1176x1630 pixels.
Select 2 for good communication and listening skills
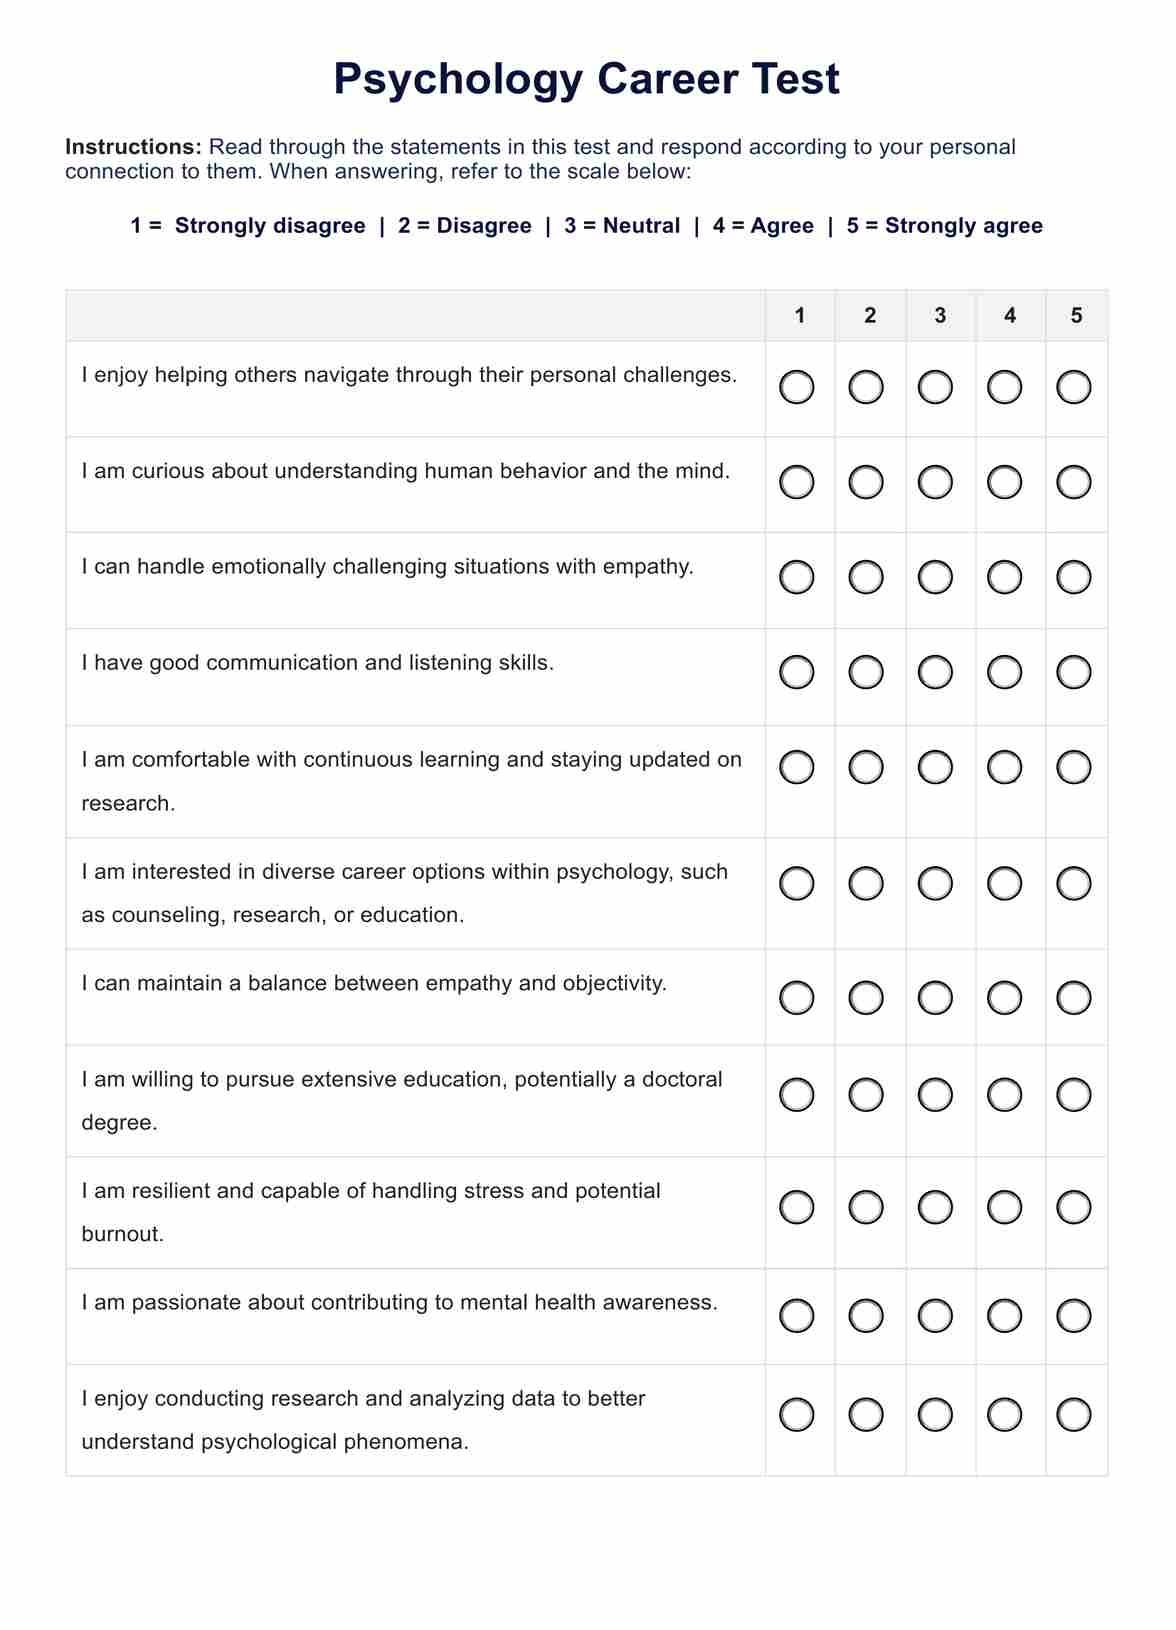click(x=866, y=672)
